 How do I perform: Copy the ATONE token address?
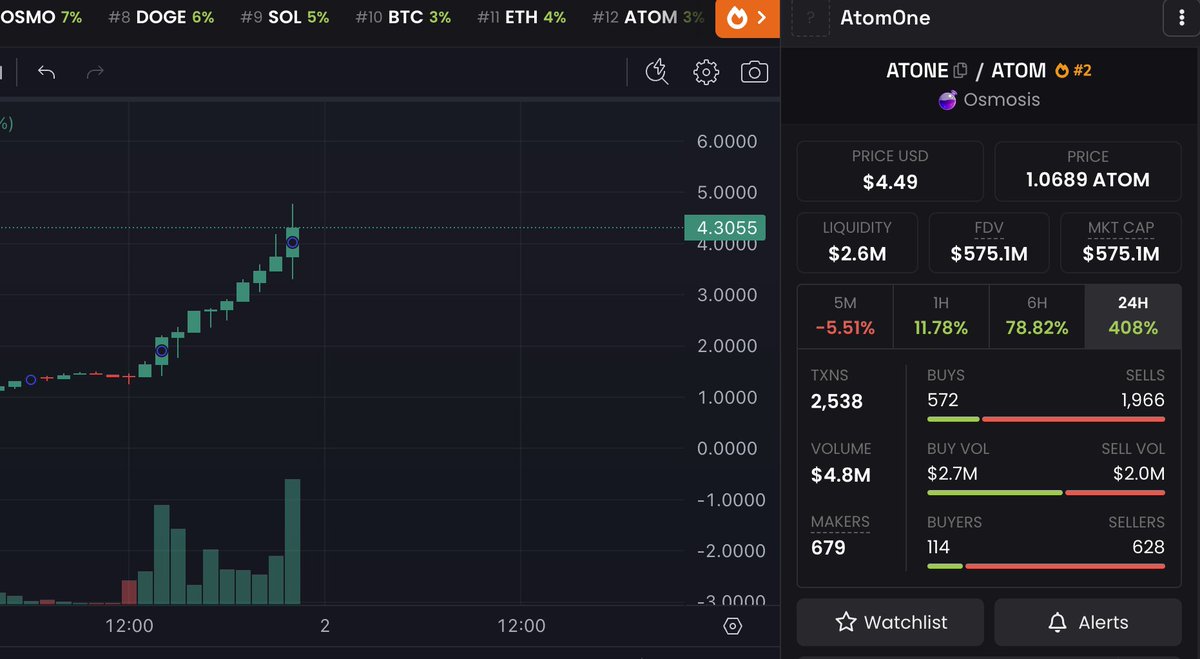pyautogui.click(x=961, y=70)
